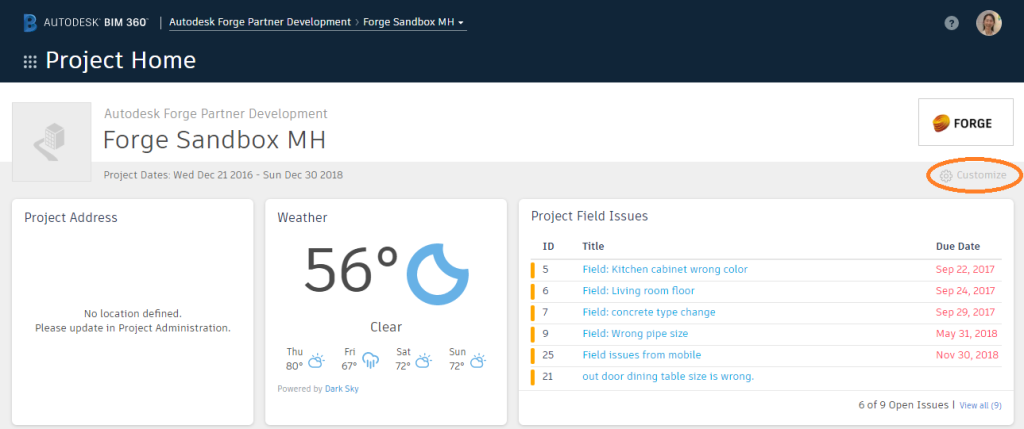Click the Weather card title
Viewport: 1024px width, 429px height.
302,217
